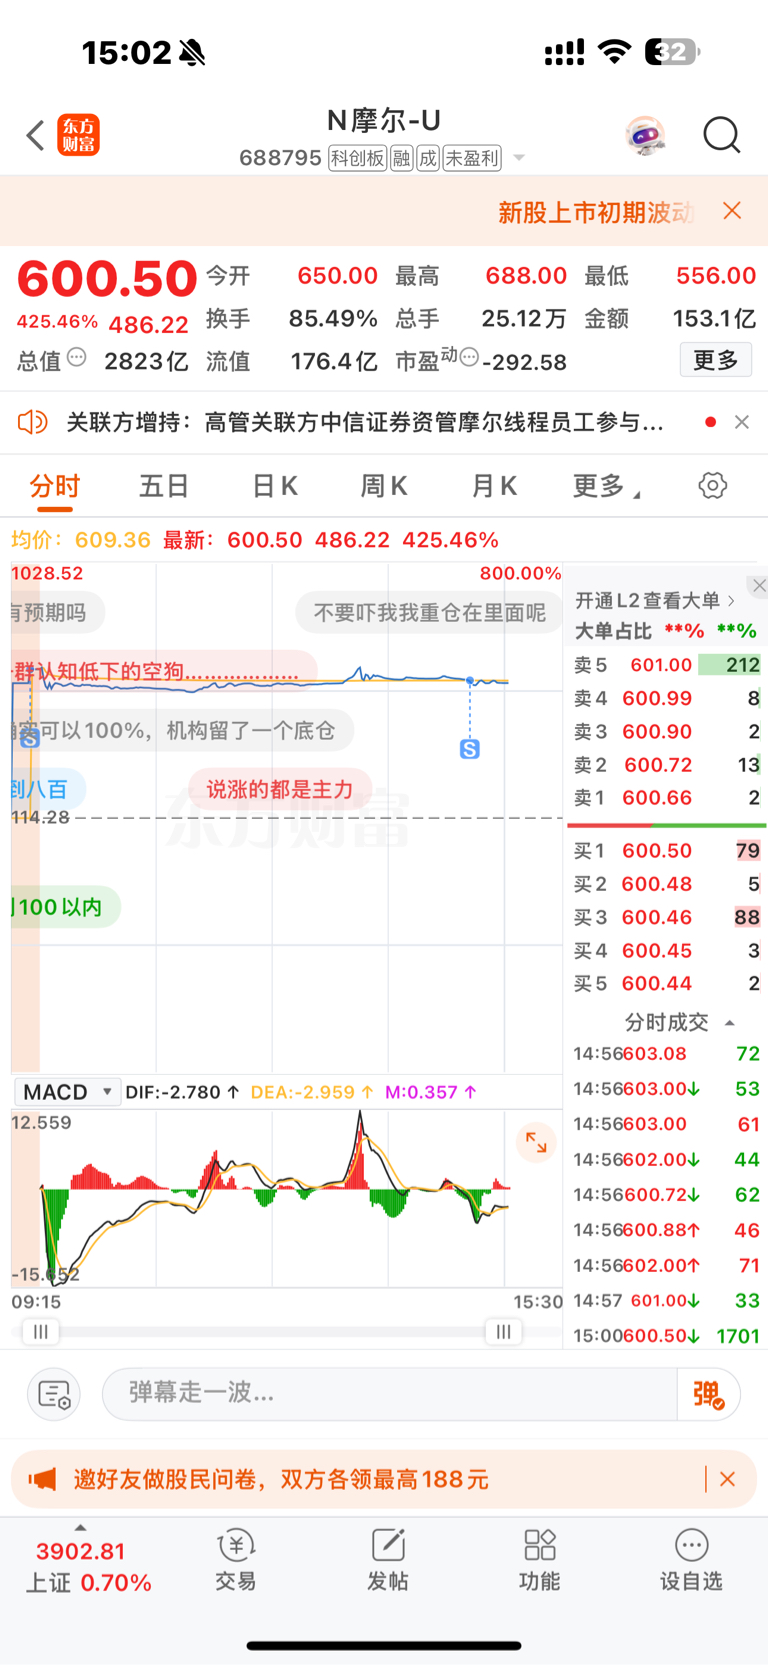Tap 卖1 600.66 order row

pos(666,798)
